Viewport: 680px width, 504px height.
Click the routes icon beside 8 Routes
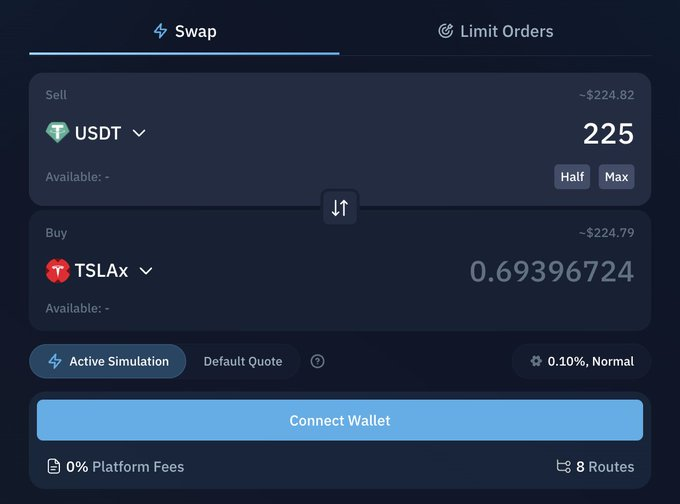coord(564,466)
